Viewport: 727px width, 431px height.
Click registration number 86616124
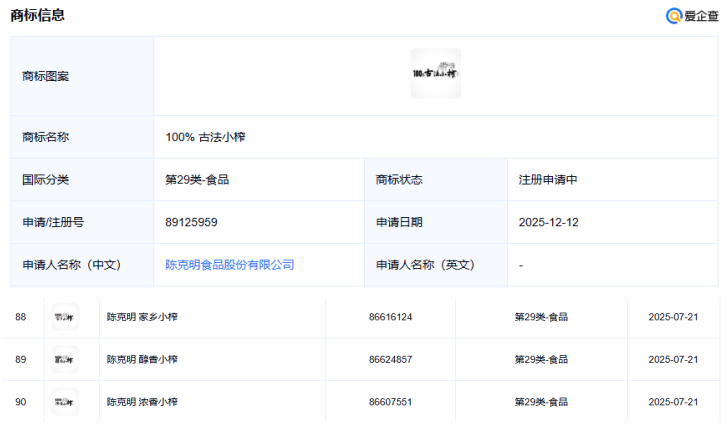(x=390, y=317)
